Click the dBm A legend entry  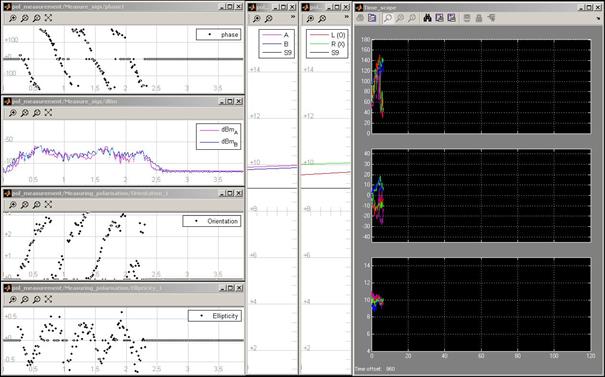pyautogui.click(x=219, y=130)
